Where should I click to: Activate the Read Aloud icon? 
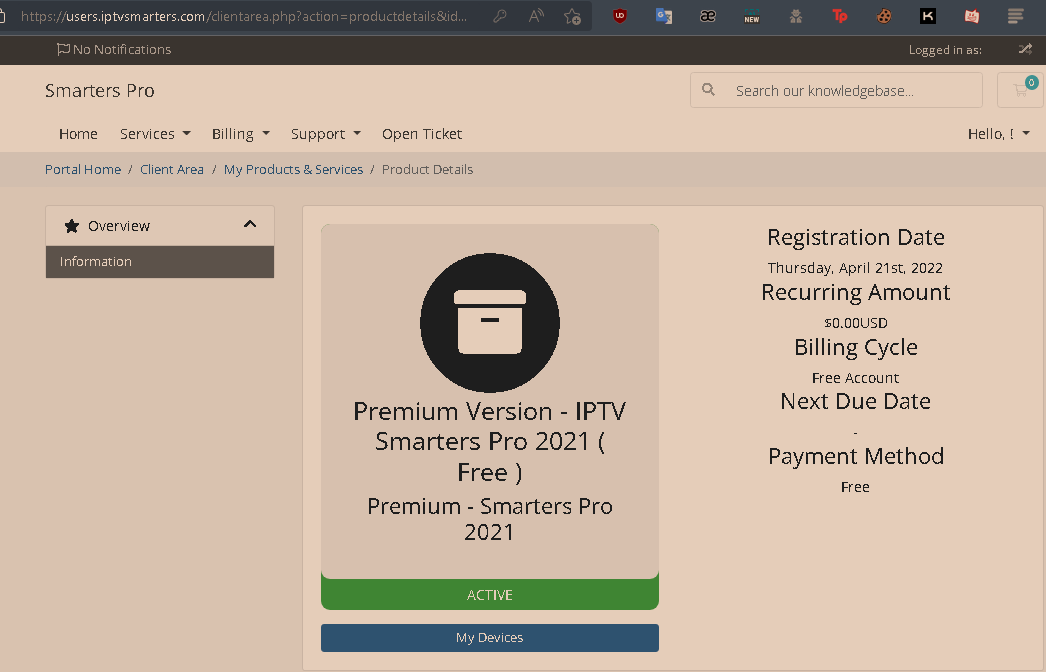point(536,16)
